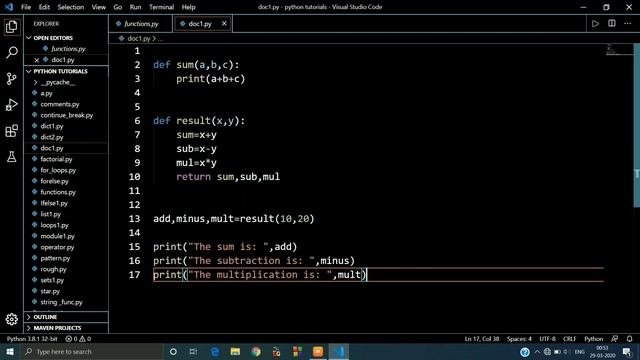Open the Extensions view

tap(11, 131)
